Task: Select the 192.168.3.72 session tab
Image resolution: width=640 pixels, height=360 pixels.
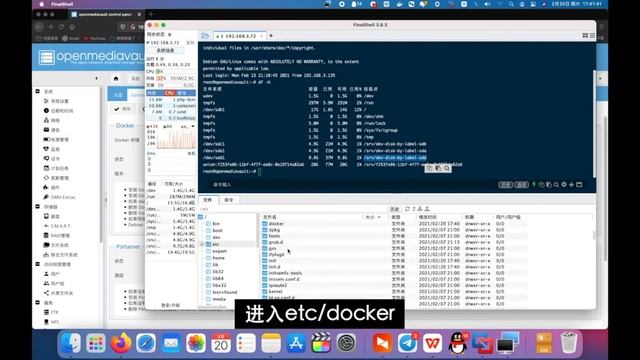Action: click(240, 36)
